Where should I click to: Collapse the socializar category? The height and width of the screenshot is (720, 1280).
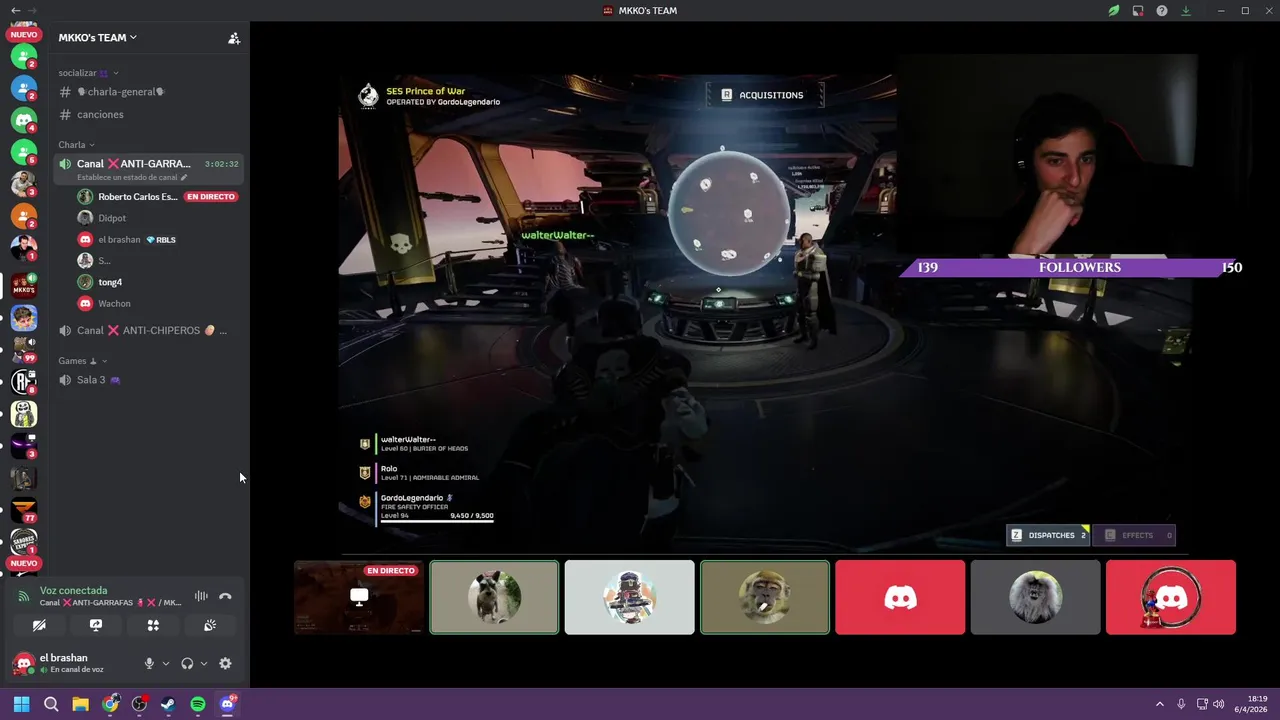click(x=89, y=73)
